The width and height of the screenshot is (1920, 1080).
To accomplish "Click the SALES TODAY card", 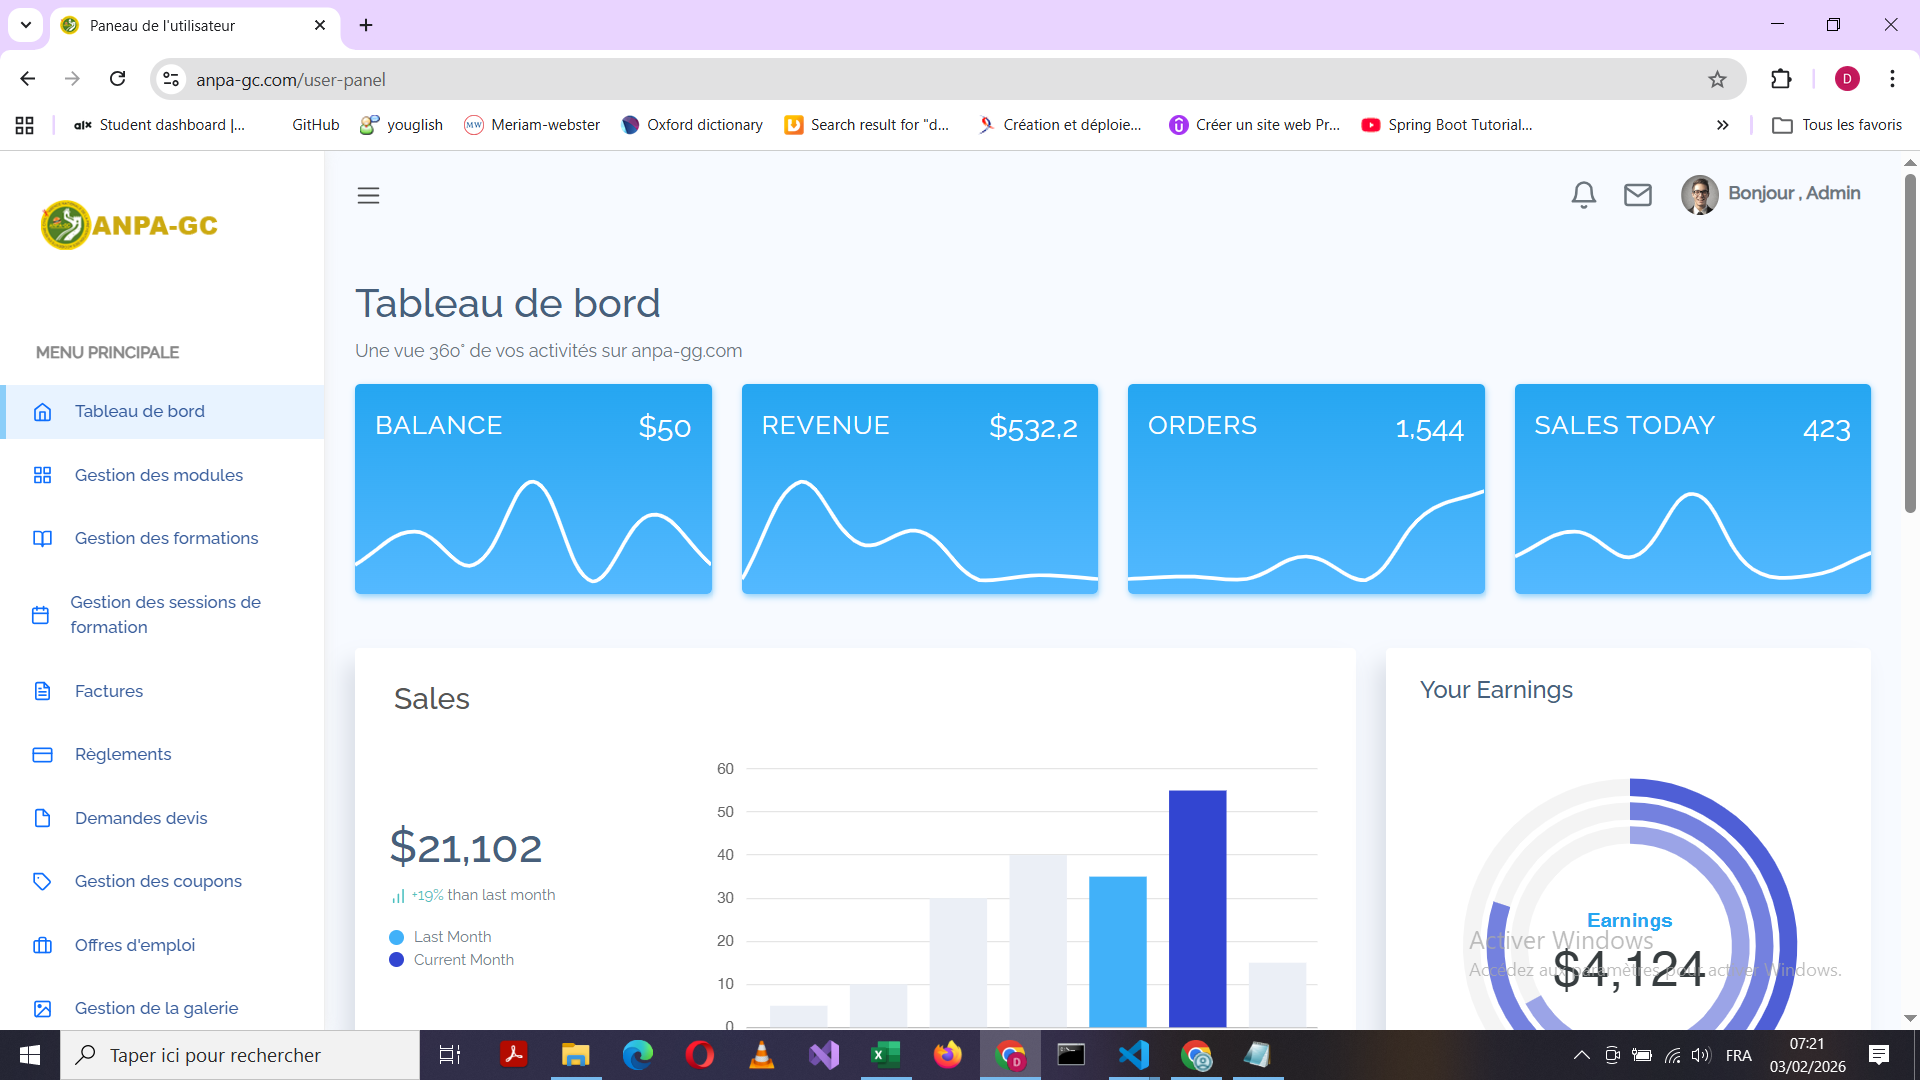I will click(1692, 489).
